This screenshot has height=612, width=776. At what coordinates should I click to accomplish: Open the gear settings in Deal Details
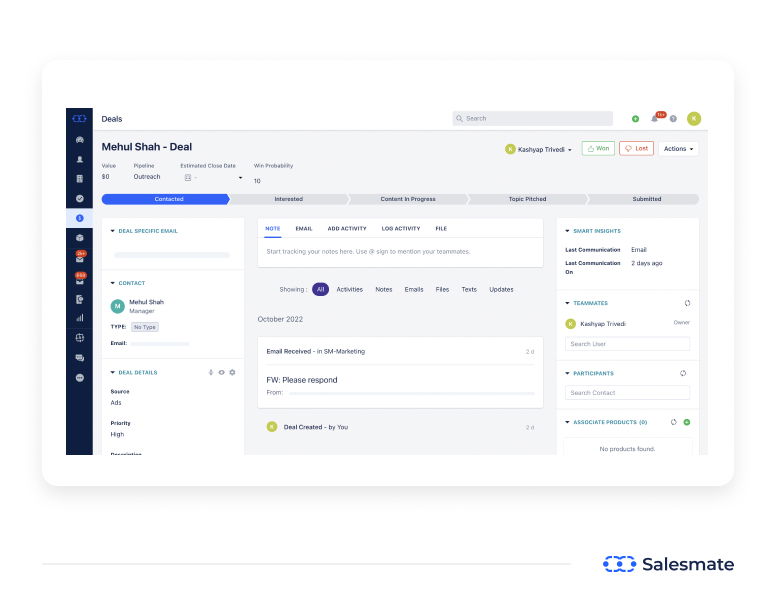point(232,372)
